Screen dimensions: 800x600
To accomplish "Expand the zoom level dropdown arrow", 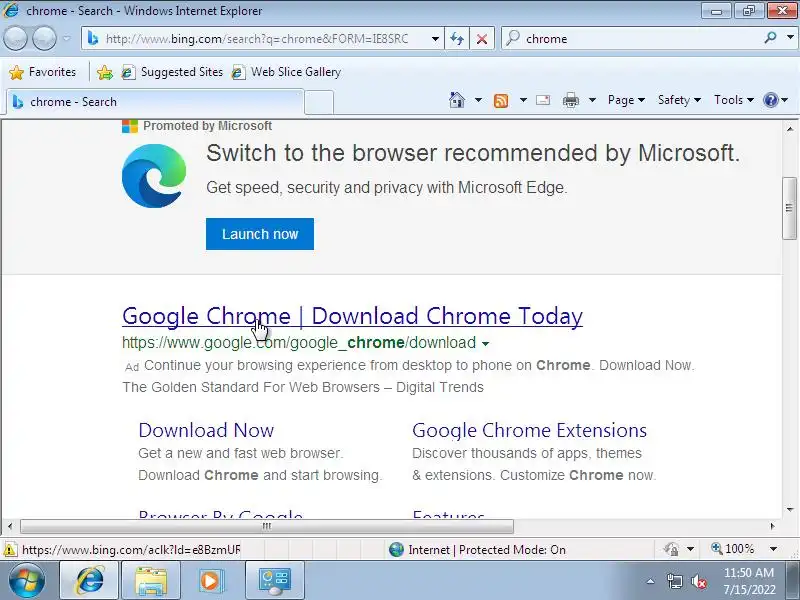I will [773, 549].
